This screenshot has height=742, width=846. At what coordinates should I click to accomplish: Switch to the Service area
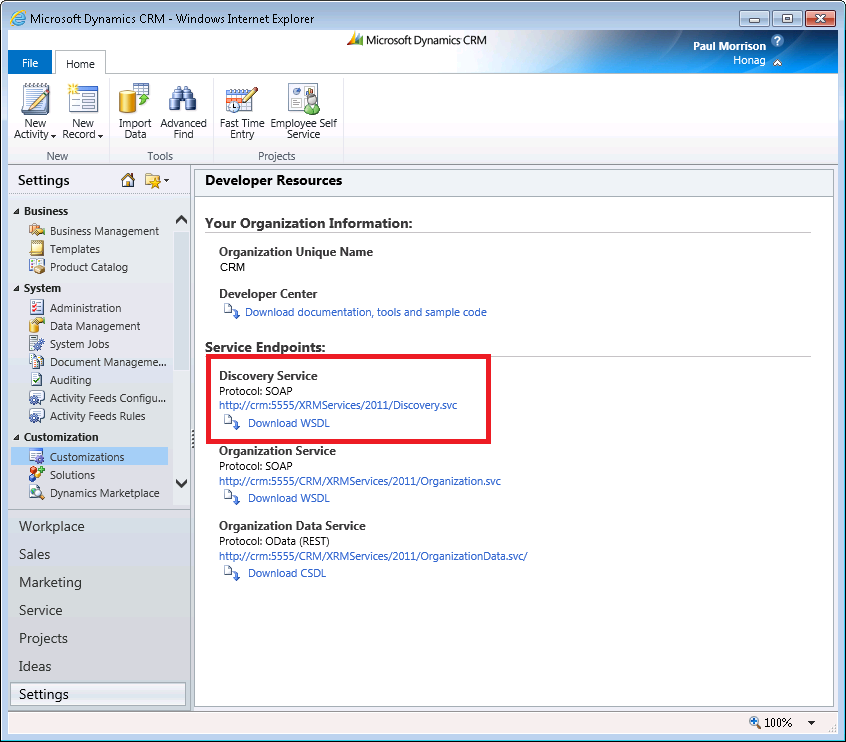(40, 610)
